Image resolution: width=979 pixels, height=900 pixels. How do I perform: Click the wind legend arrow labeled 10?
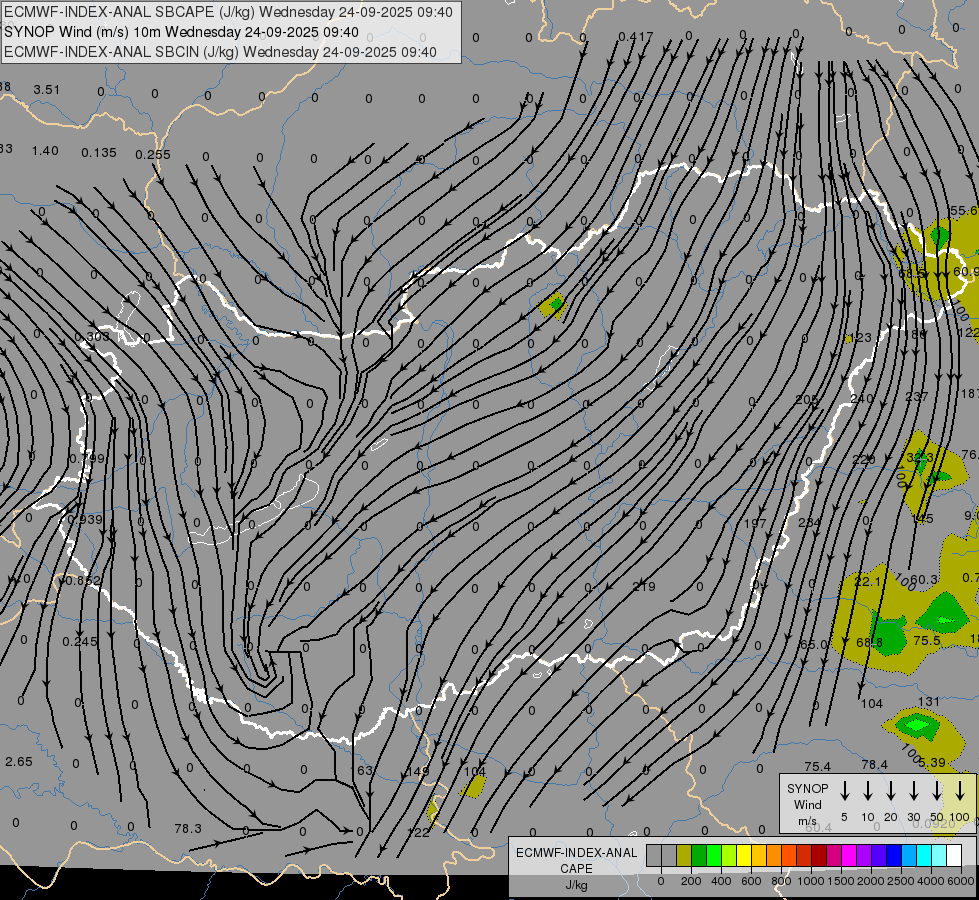coord(868,791)
